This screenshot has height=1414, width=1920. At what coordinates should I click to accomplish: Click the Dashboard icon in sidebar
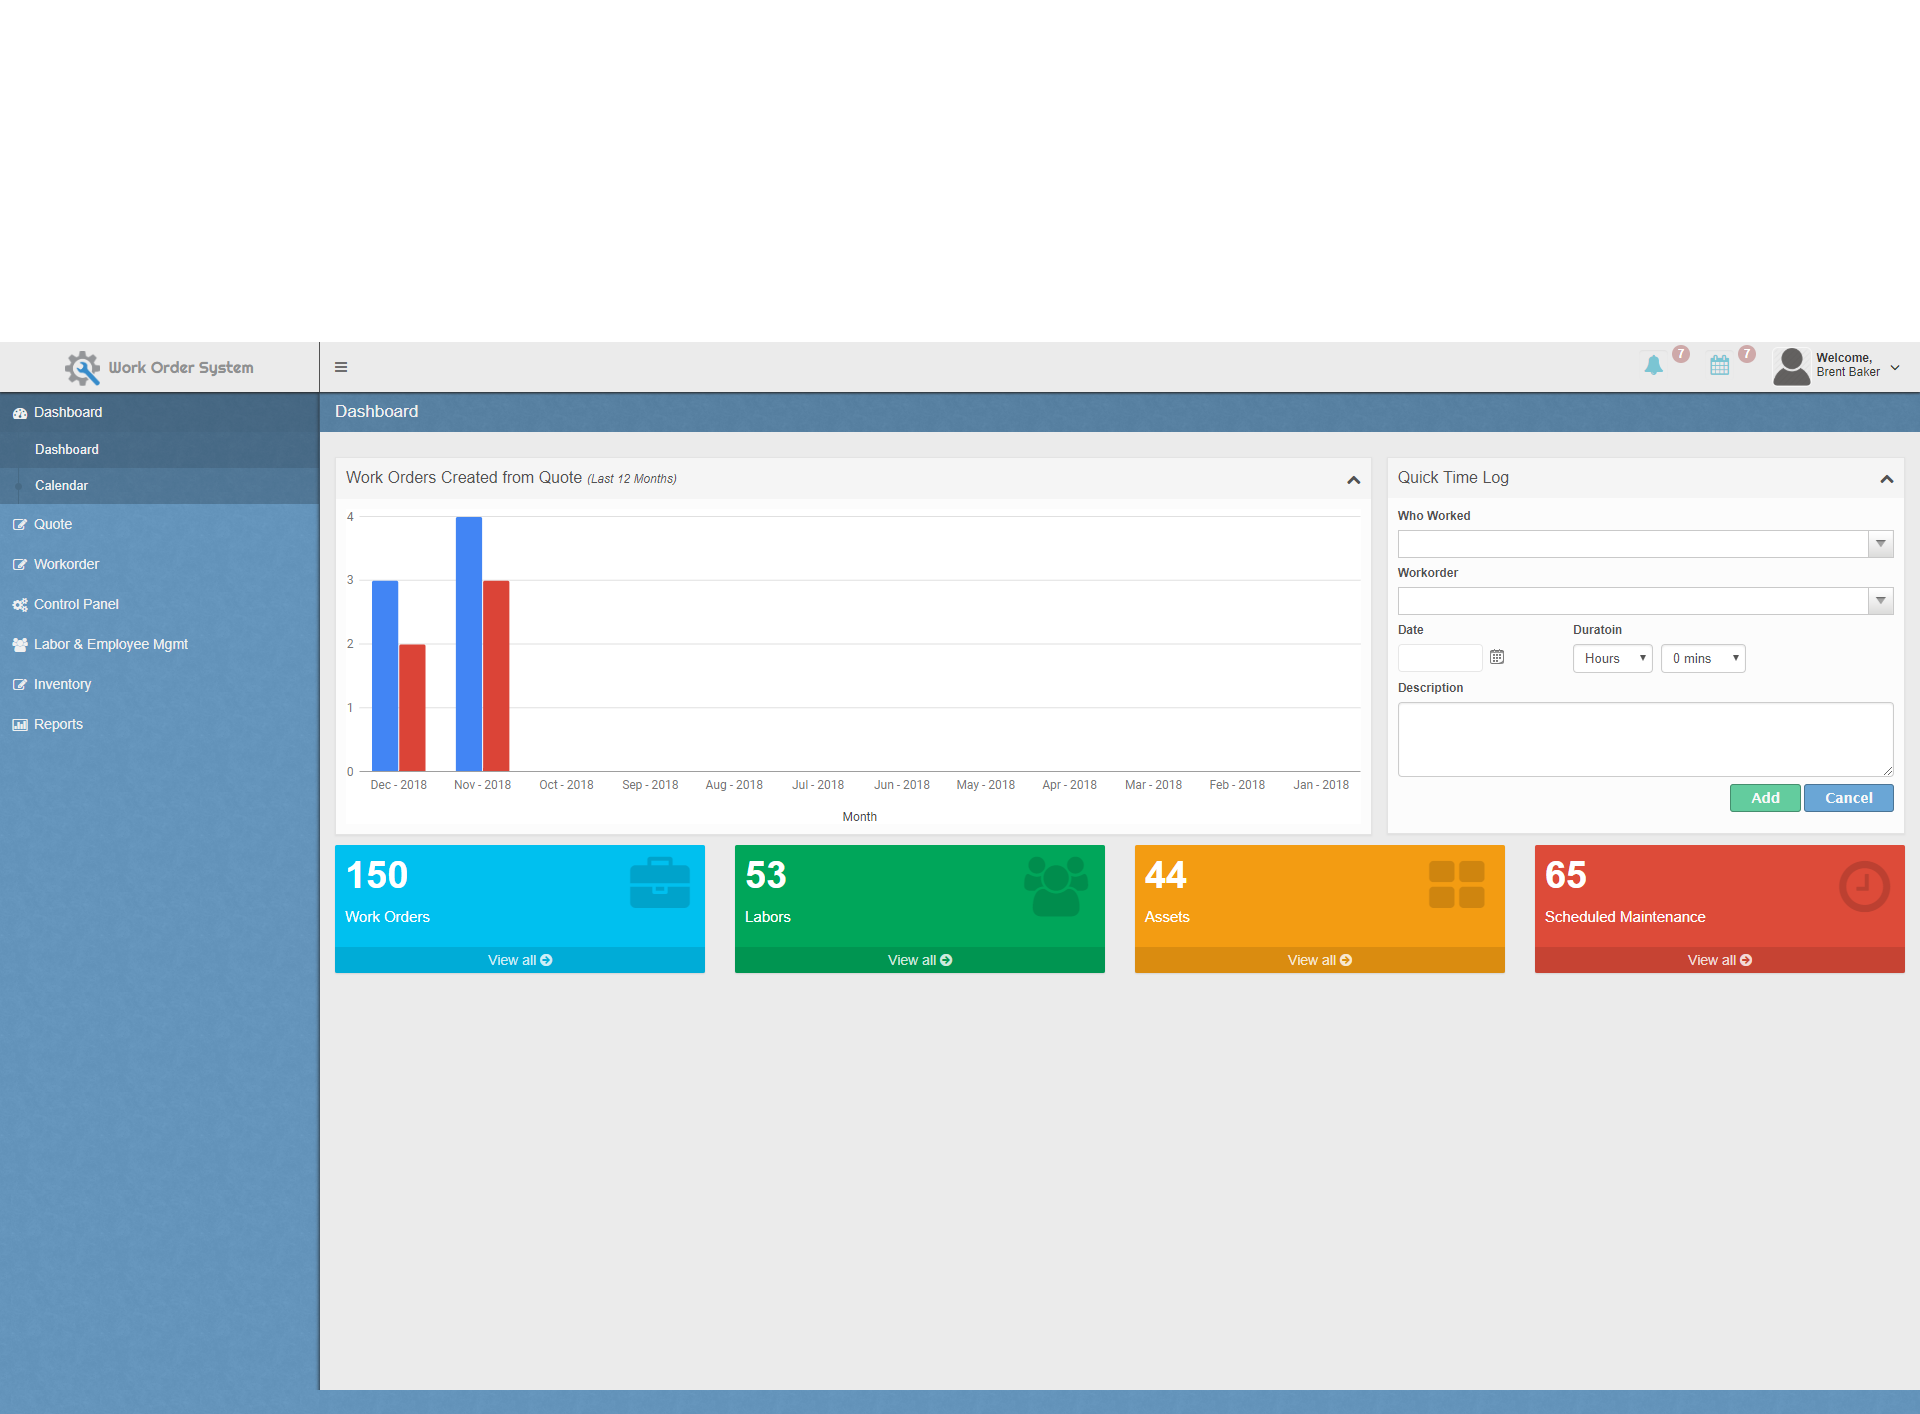tap(19, 411)
